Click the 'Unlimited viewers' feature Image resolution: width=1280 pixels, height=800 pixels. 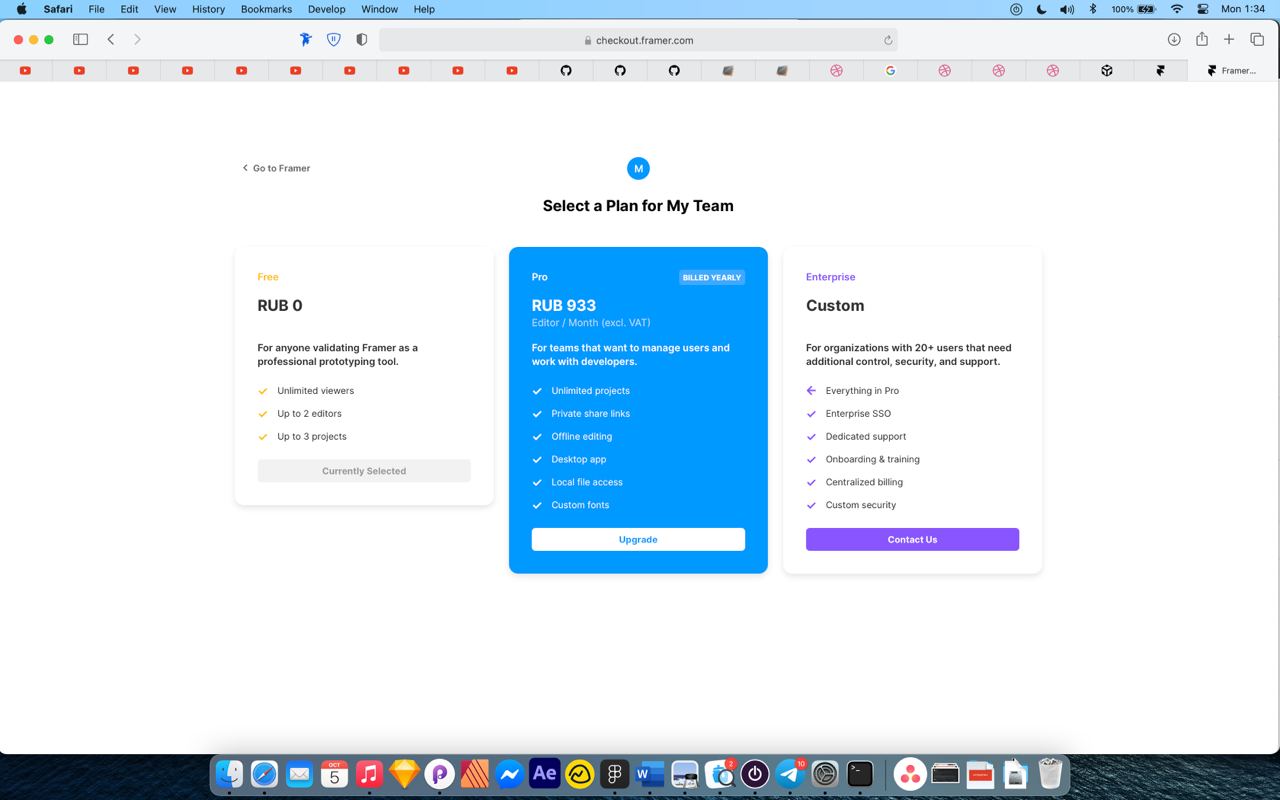(316, 391)
